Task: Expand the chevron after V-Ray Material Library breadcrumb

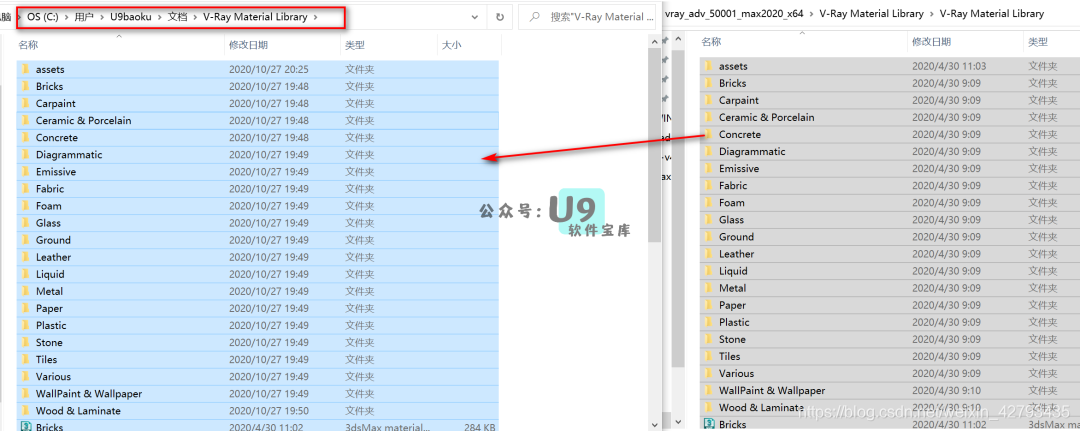Action: coord(315,17)
